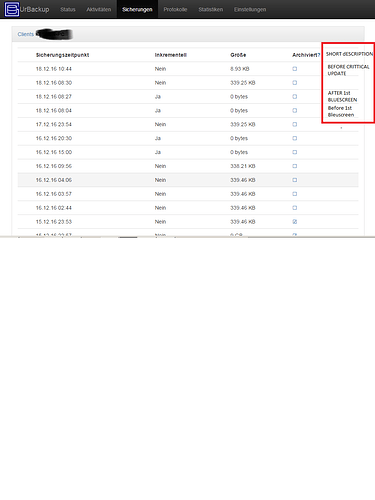Toggle archive checkbox for 17.12.16 23:54 backup
Image resolution: width=375 pixels, height=500 pixels.
coord(295,124)
